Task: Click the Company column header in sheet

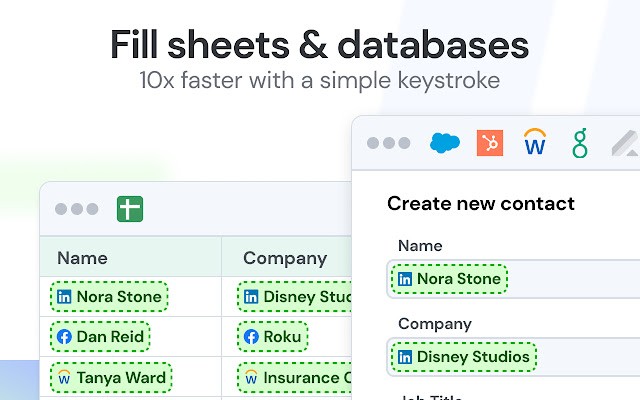Action: 285,258
